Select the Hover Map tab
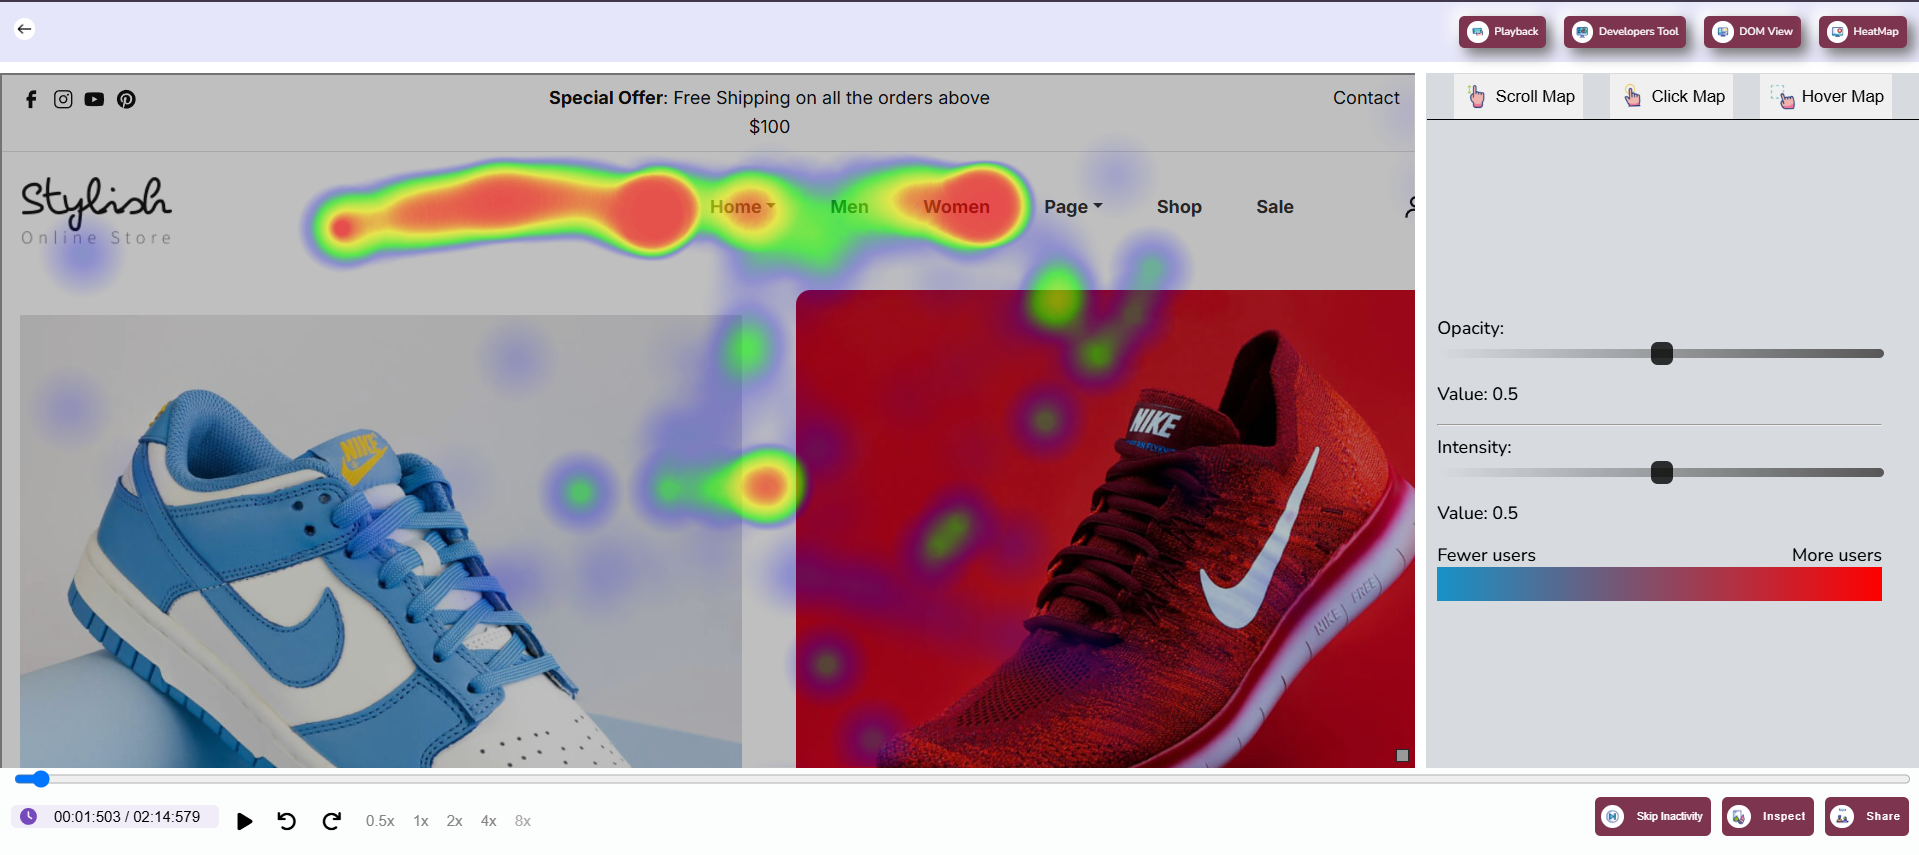 point(1826,97)
